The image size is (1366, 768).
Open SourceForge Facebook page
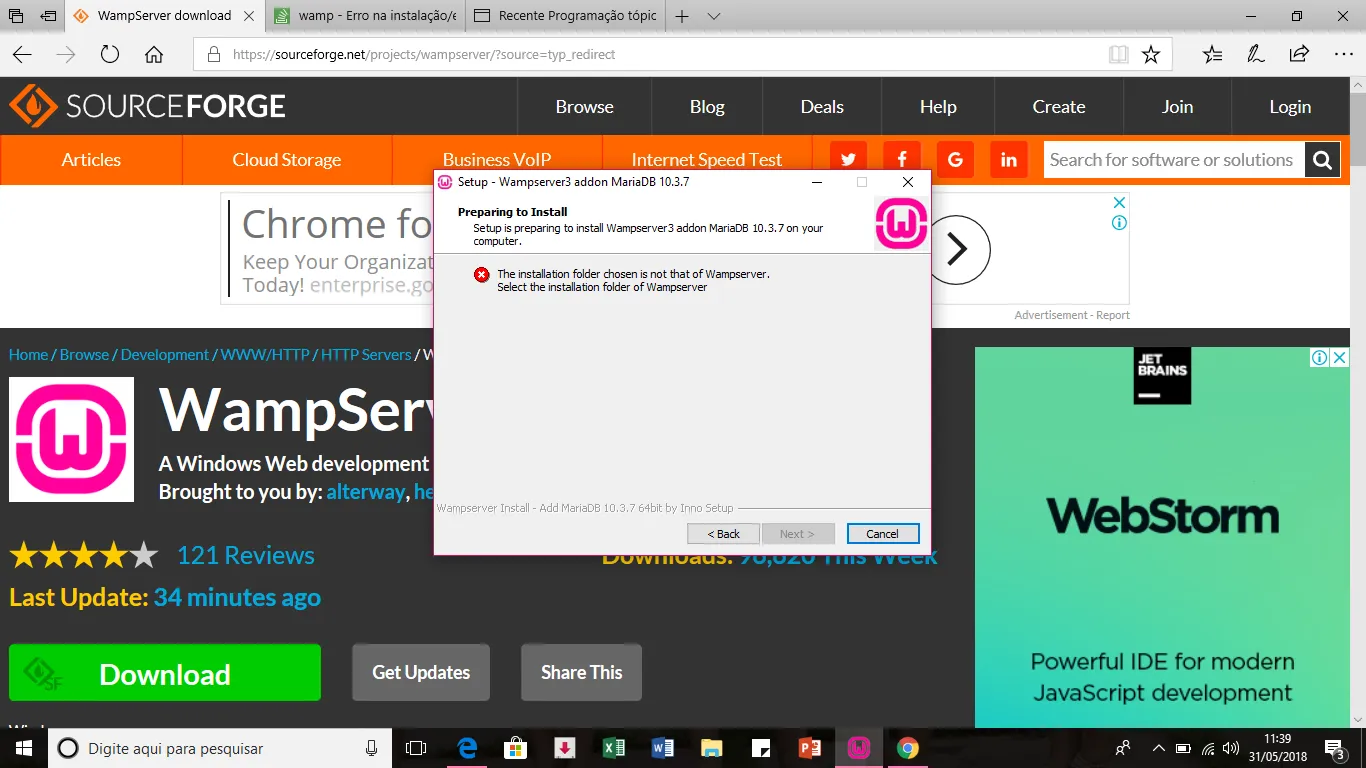pos(902,160)
